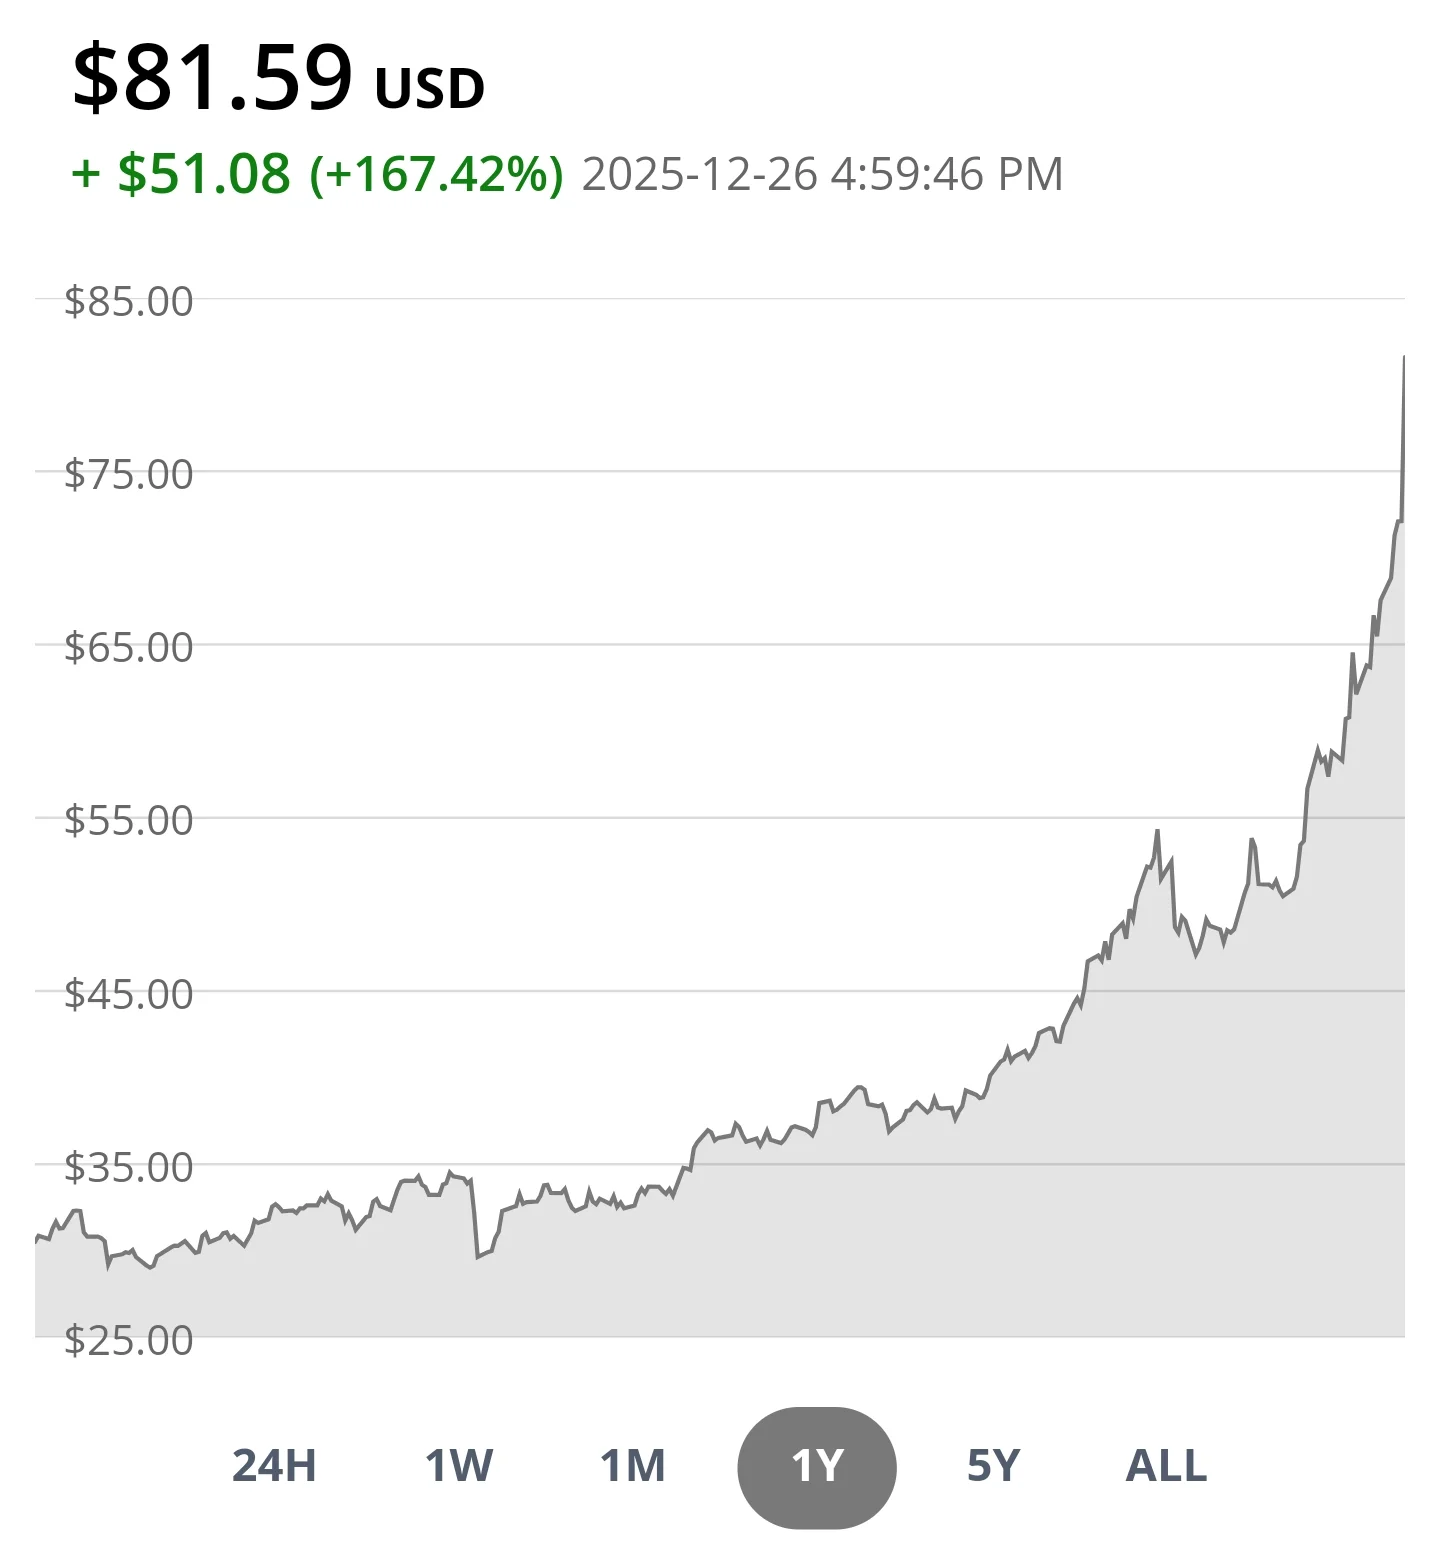The width and height of the screenshot is (1436, 1557).
Task: Click the green + $51.08 change amount
Action: pyautogui.click(x=182, y=174)
